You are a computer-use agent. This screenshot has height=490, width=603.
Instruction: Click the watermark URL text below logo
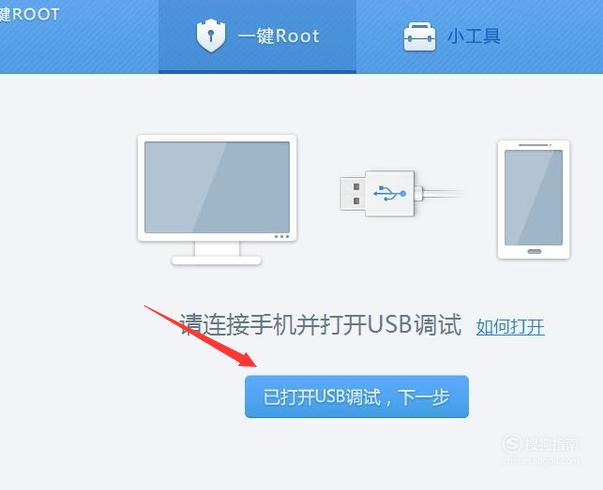(x=541, y=459)
